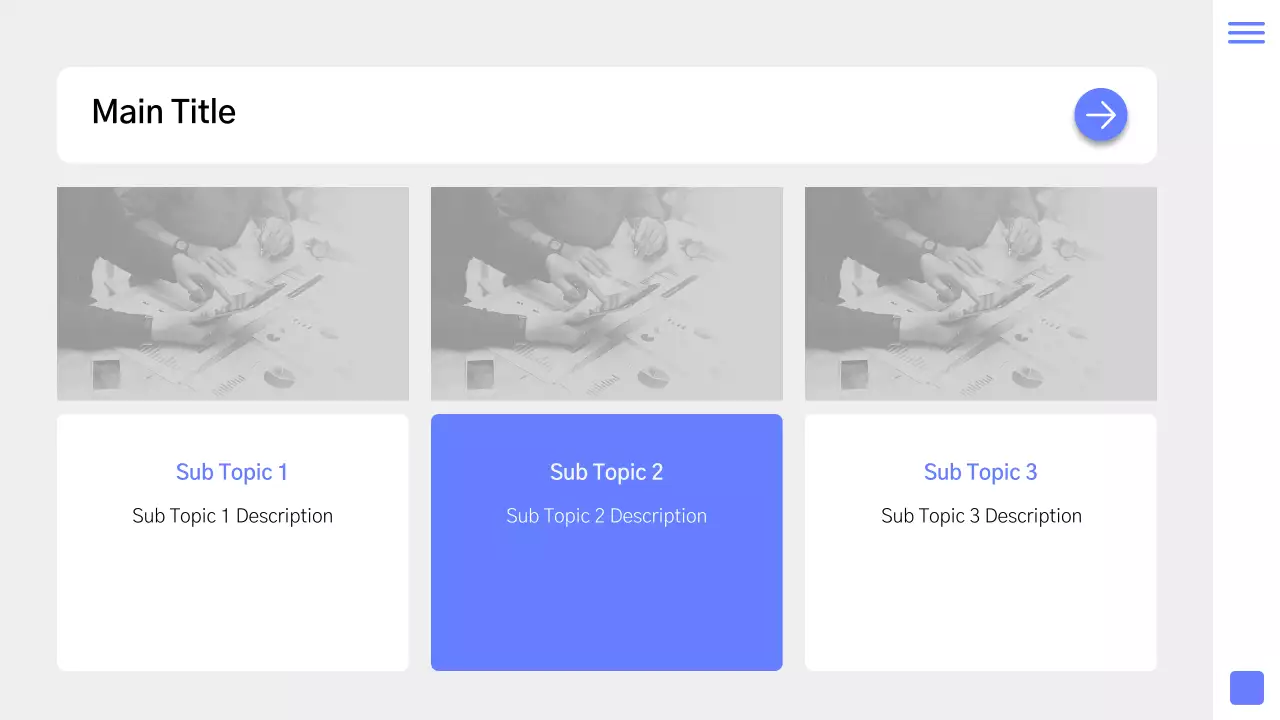Screen dimensions: 1280x720
Task: Open the hamburger menu icon
Action: click(1246, 32)
